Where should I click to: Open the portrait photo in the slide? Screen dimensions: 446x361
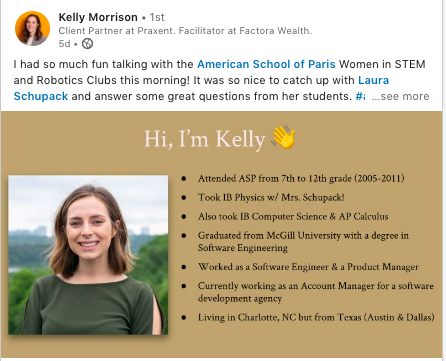88,255
